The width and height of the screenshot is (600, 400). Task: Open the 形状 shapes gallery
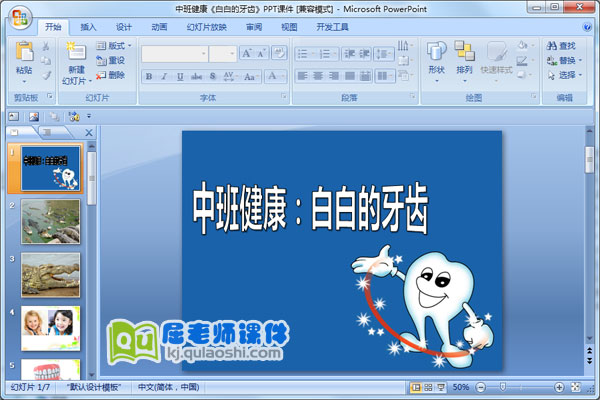pos(437,61)
